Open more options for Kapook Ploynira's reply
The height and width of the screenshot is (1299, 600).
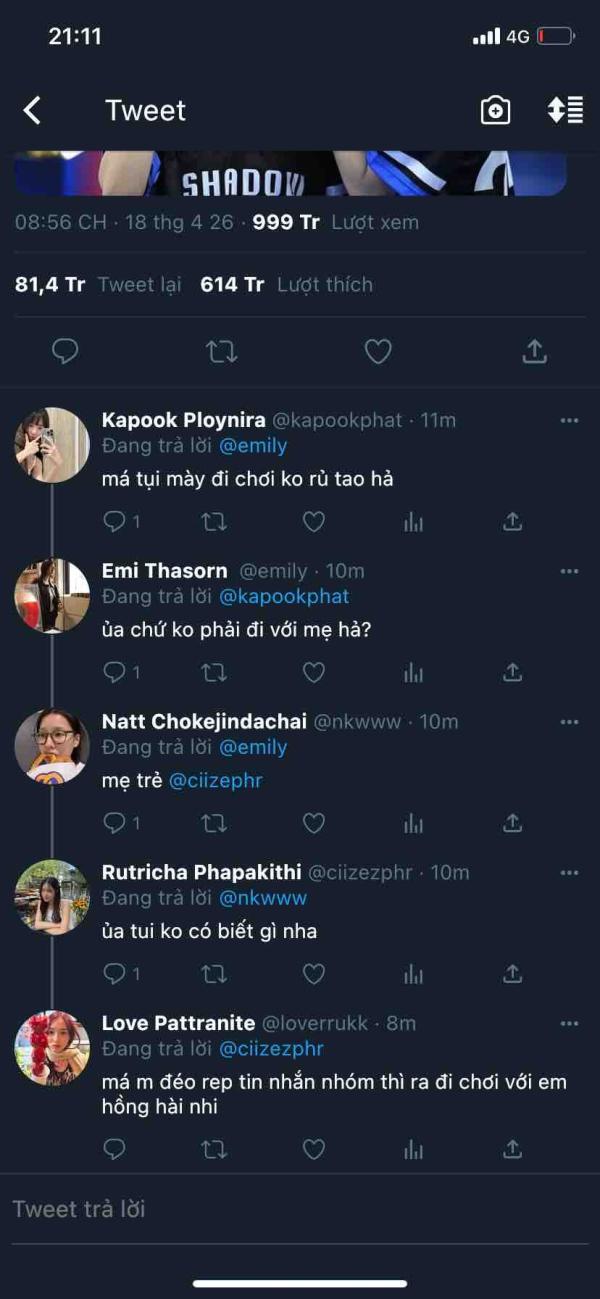tap(569, 421)
